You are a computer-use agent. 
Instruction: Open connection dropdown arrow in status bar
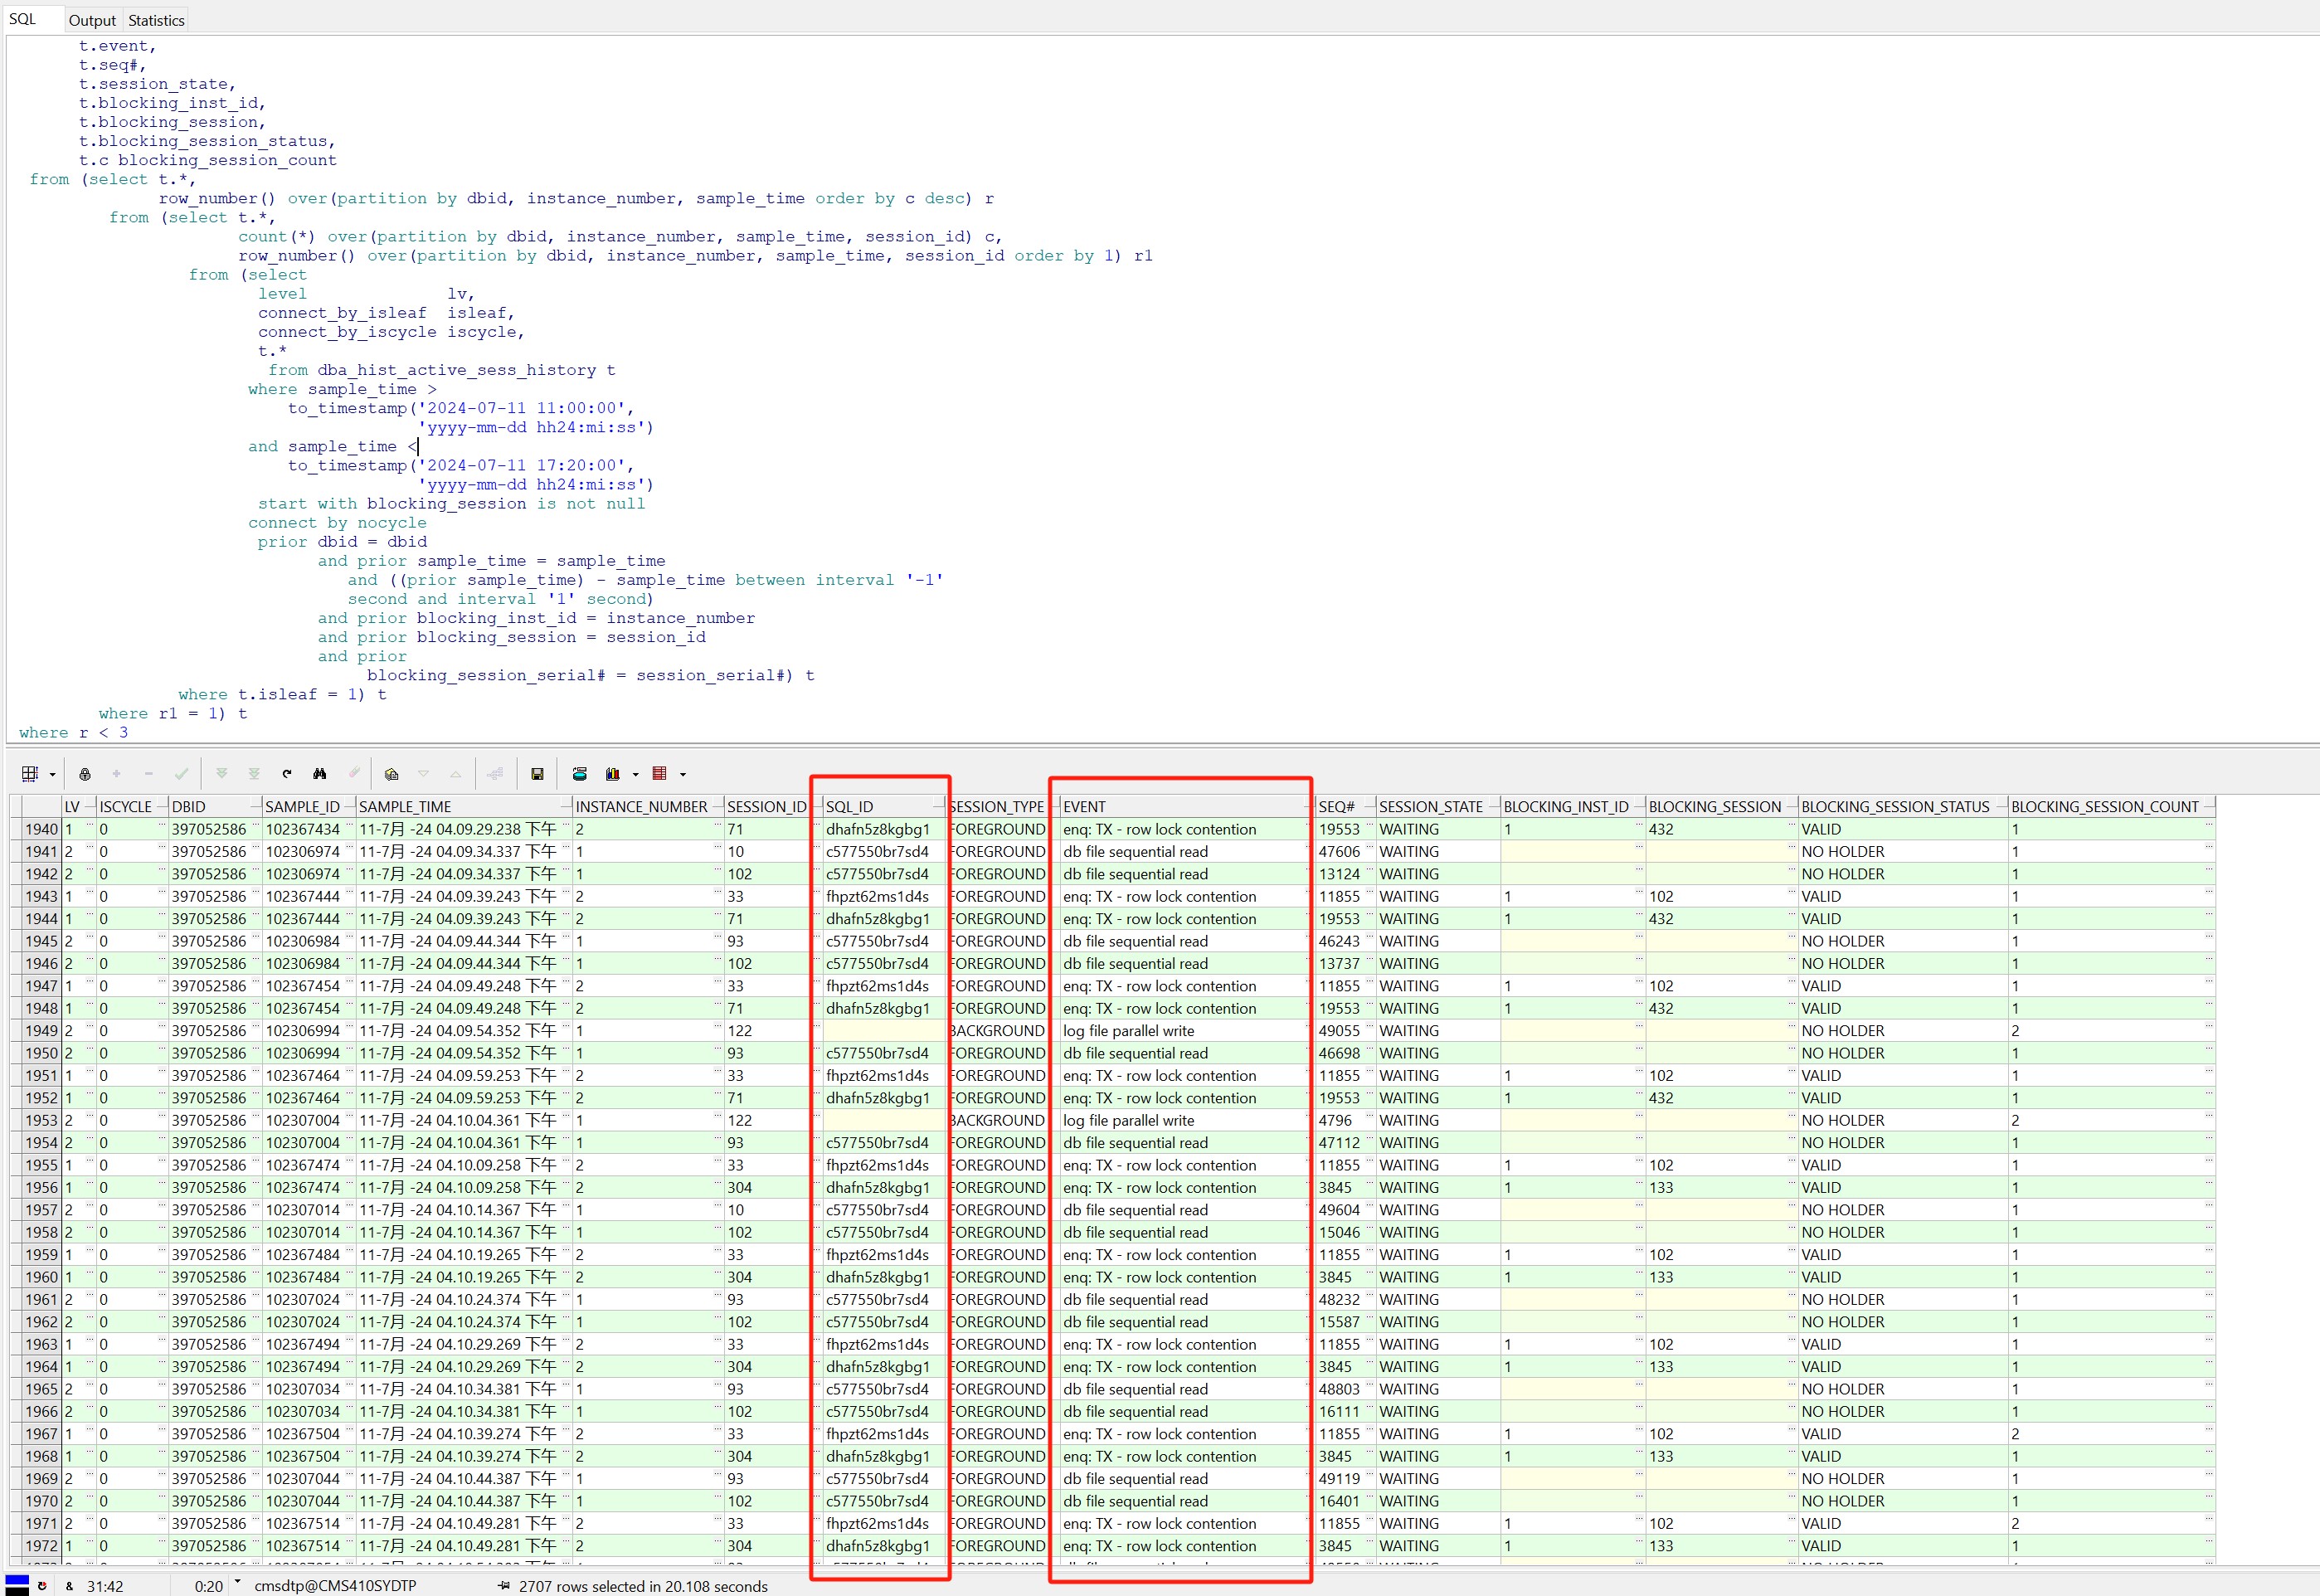pos(238,1583)
